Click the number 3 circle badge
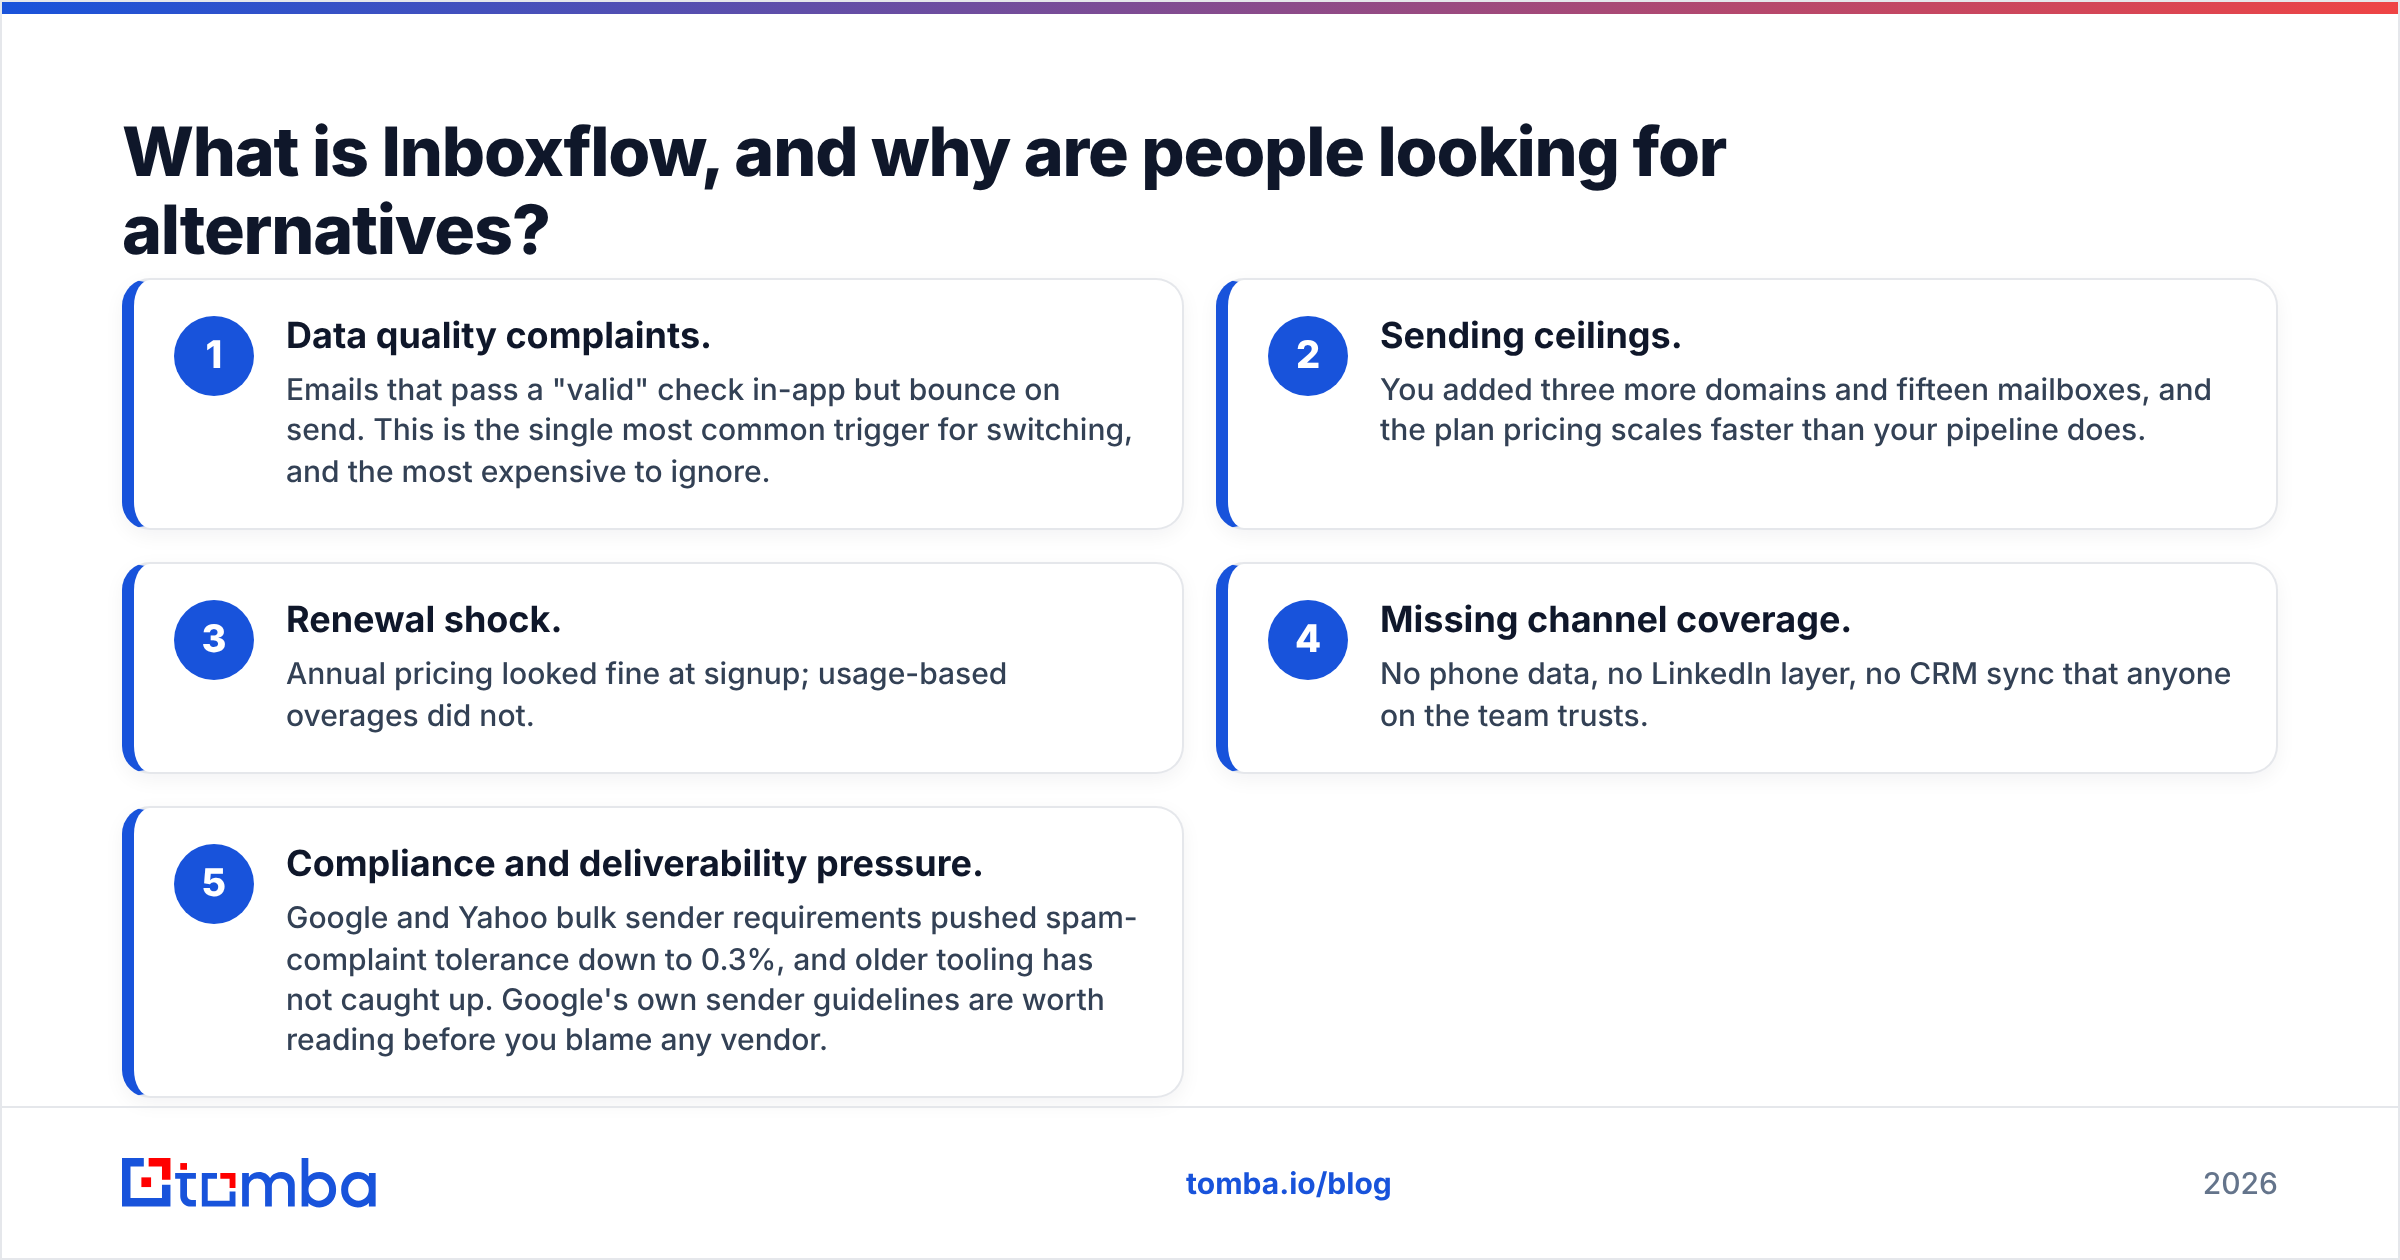Viewport: 2400px width, 1260px height. (214, 640)
